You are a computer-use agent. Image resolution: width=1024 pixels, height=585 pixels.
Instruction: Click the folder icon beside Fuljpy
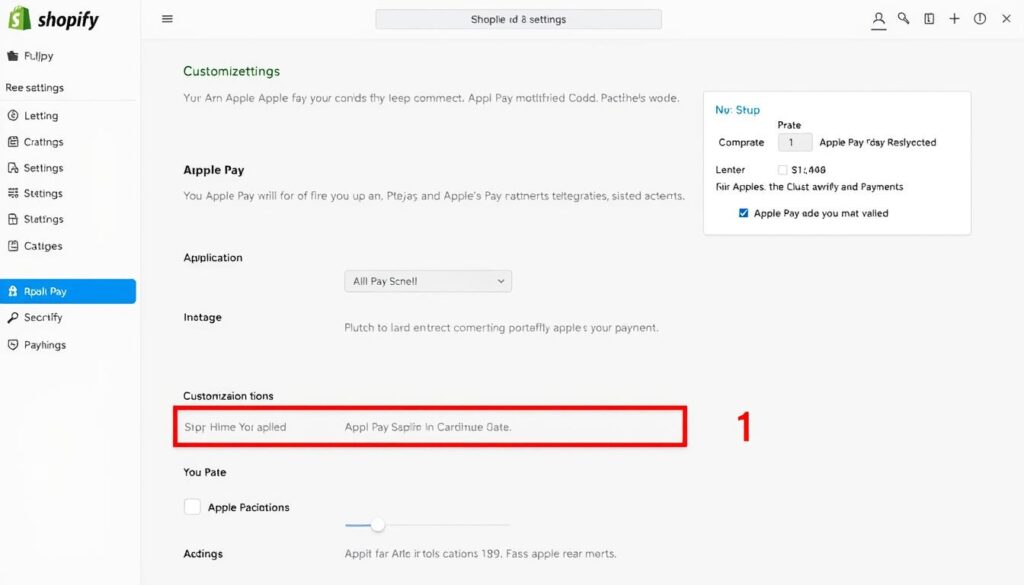click(x=12, y=56)
